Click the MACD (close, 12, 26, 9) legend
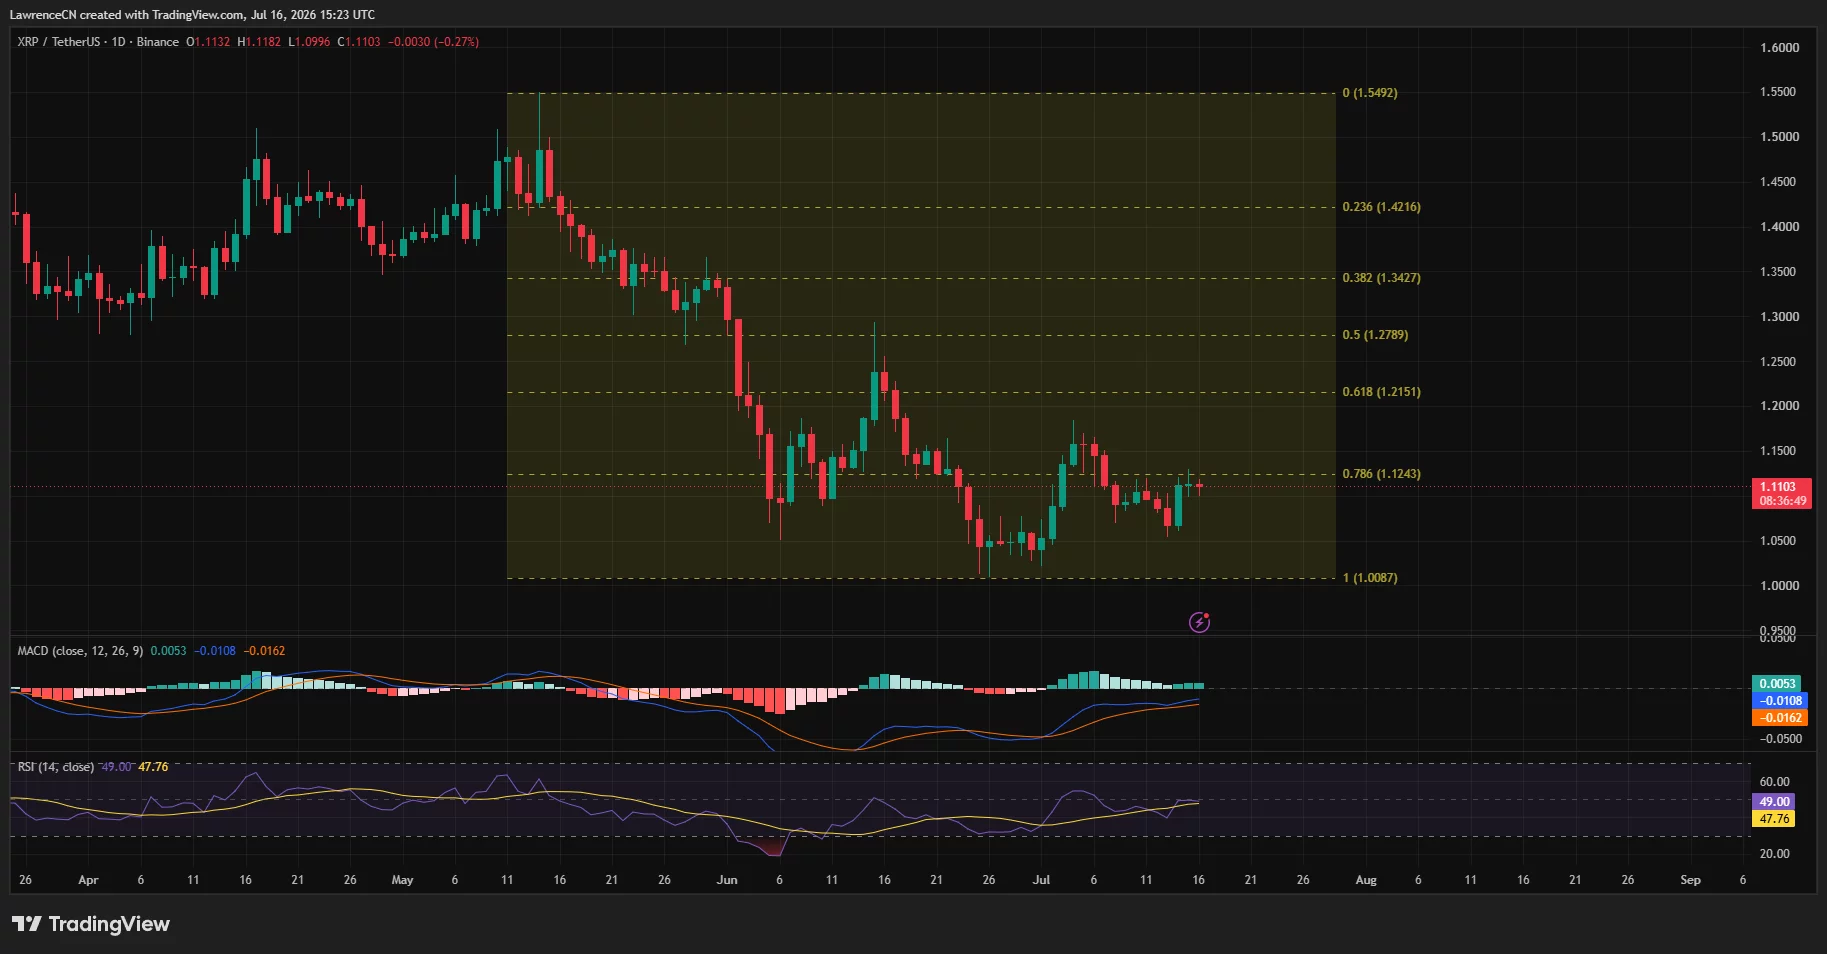Viewport: 1827px width, 954px height. tap(80, 651)
